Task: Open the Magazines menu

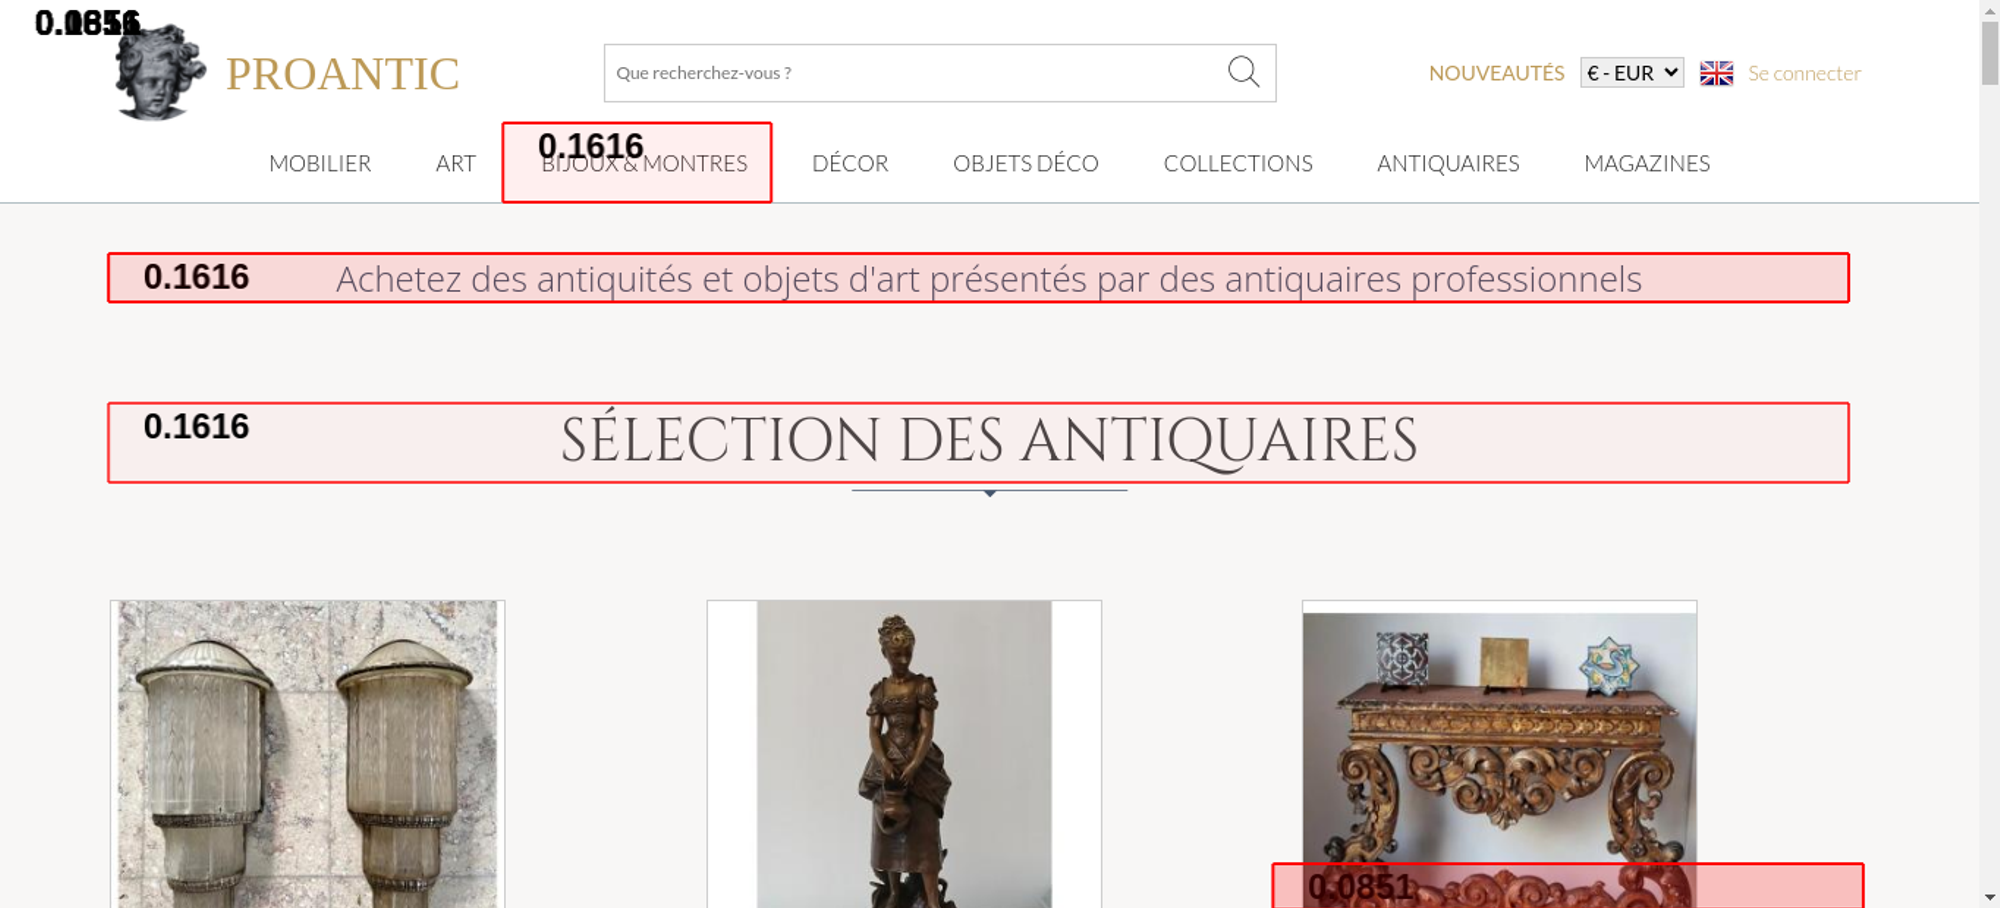Action: click(1646, 163)
